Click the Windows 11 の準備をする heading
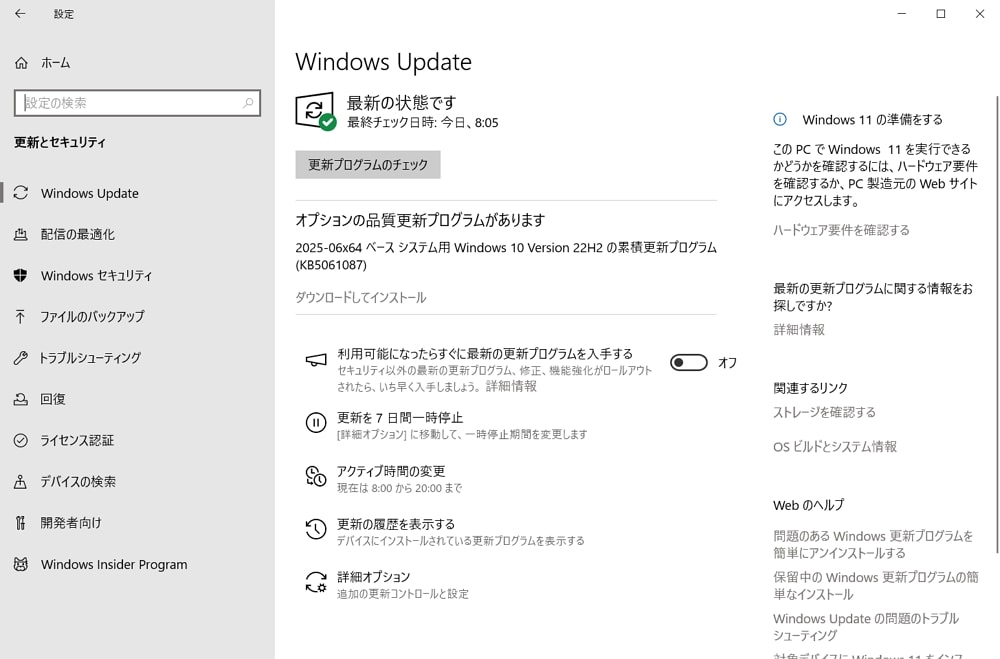 (x=872, y=119)
